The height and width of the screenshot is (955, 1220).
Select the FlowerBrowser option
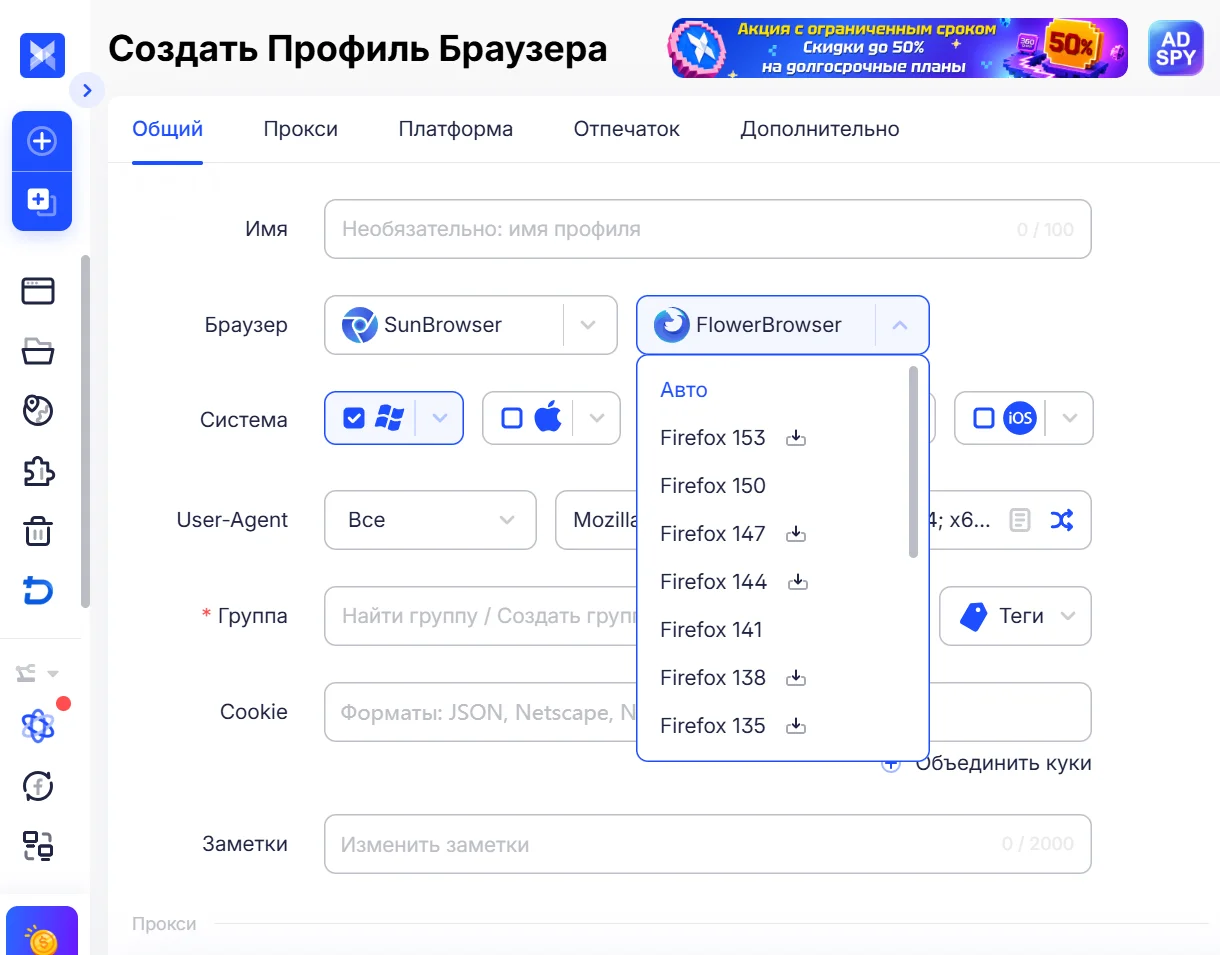coord(755,325)
